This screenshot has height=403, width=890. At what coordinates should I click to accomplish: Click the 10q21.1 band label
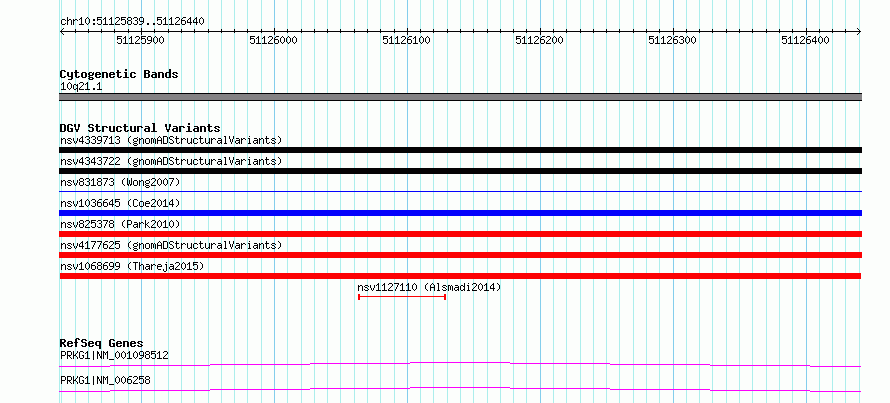[x=81, y=87]
